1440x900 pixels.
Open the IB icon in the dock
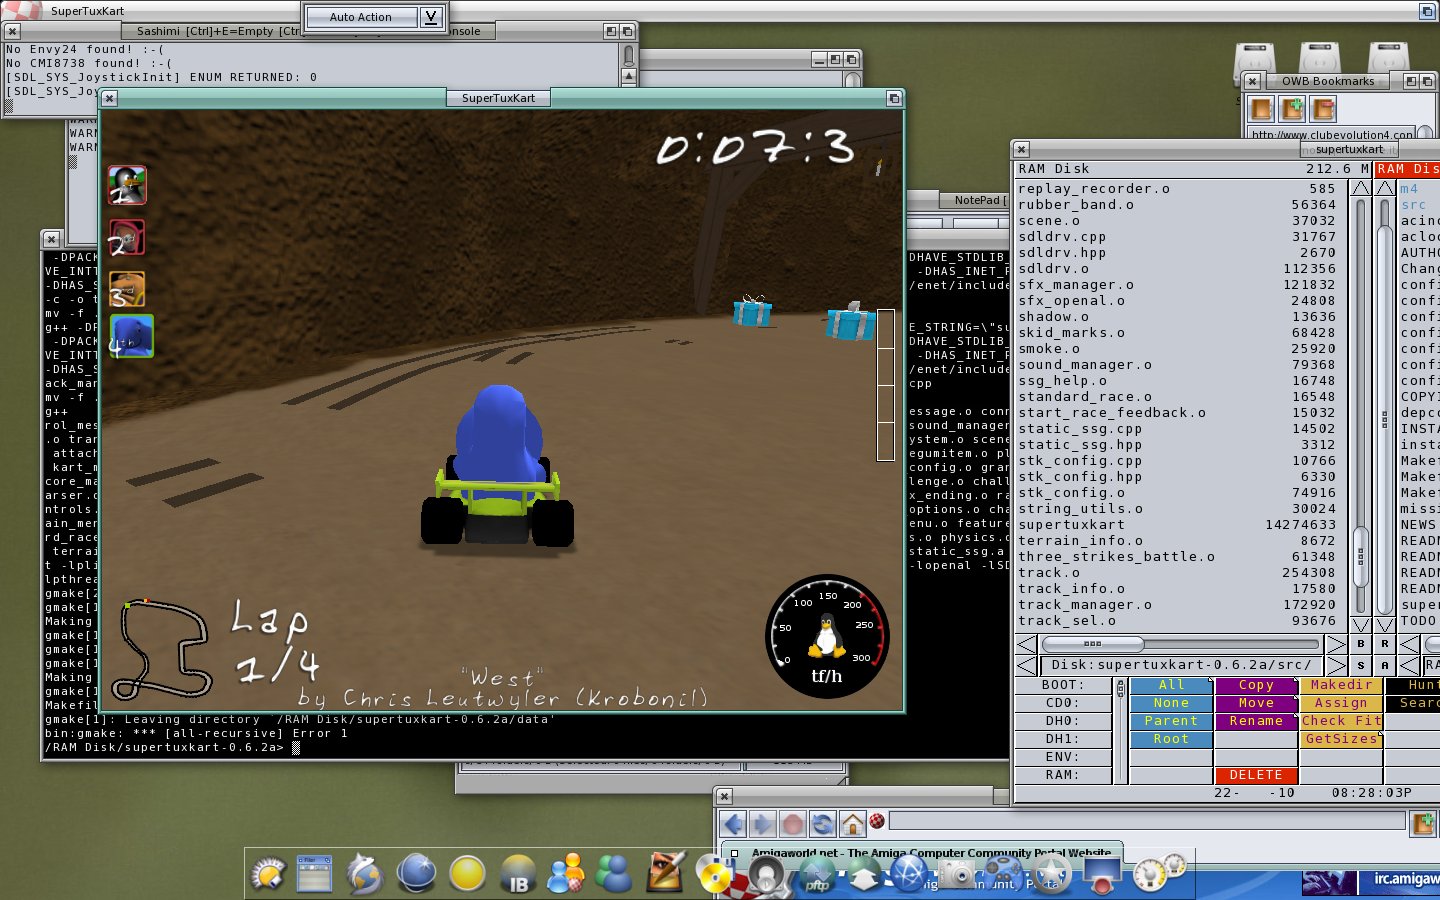click(x=517, y=874)
